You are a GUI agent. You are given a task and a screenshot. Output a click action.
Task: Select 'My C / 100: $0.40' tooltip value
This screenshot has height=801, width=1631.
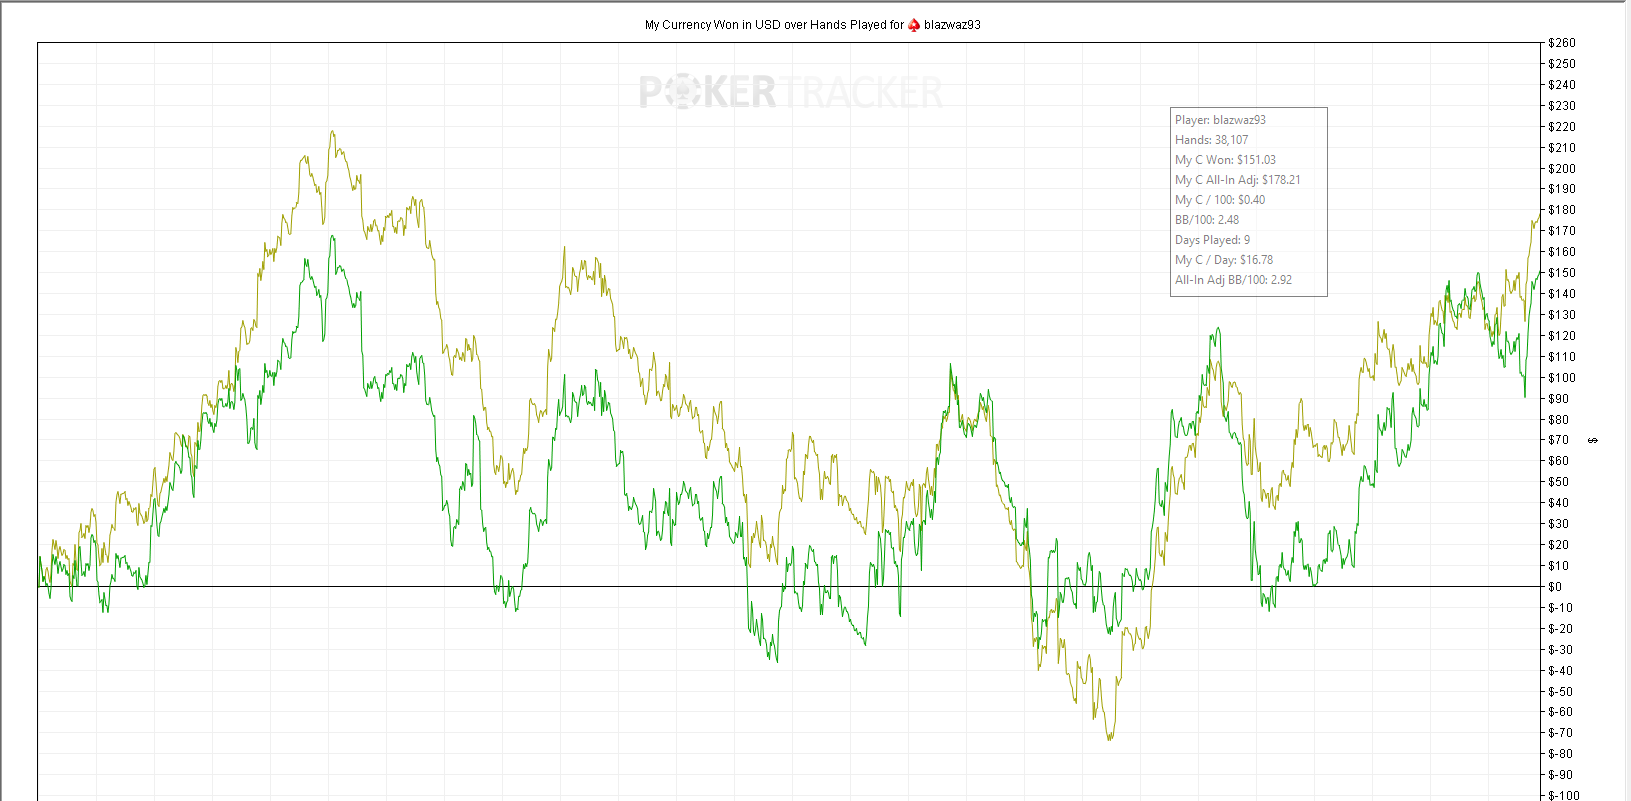coord(1220,200)
